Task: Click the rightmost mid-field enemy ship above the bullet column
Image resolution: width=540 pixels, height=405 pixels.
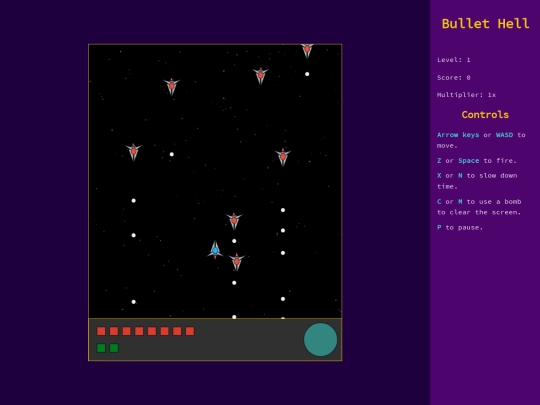Action: [283, 157]
